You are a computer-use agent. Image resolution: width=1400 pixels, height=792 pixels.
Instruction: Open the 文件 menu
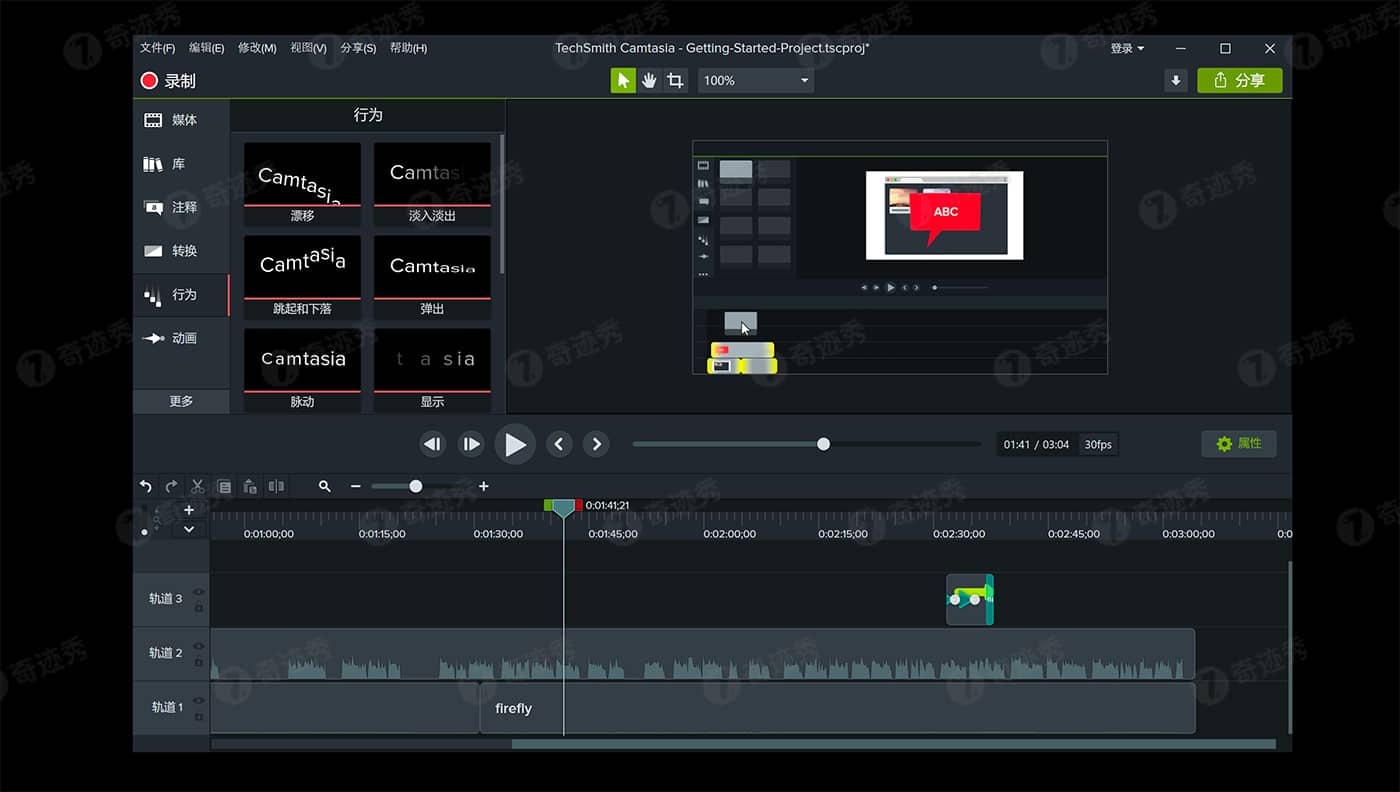(157, 47)
